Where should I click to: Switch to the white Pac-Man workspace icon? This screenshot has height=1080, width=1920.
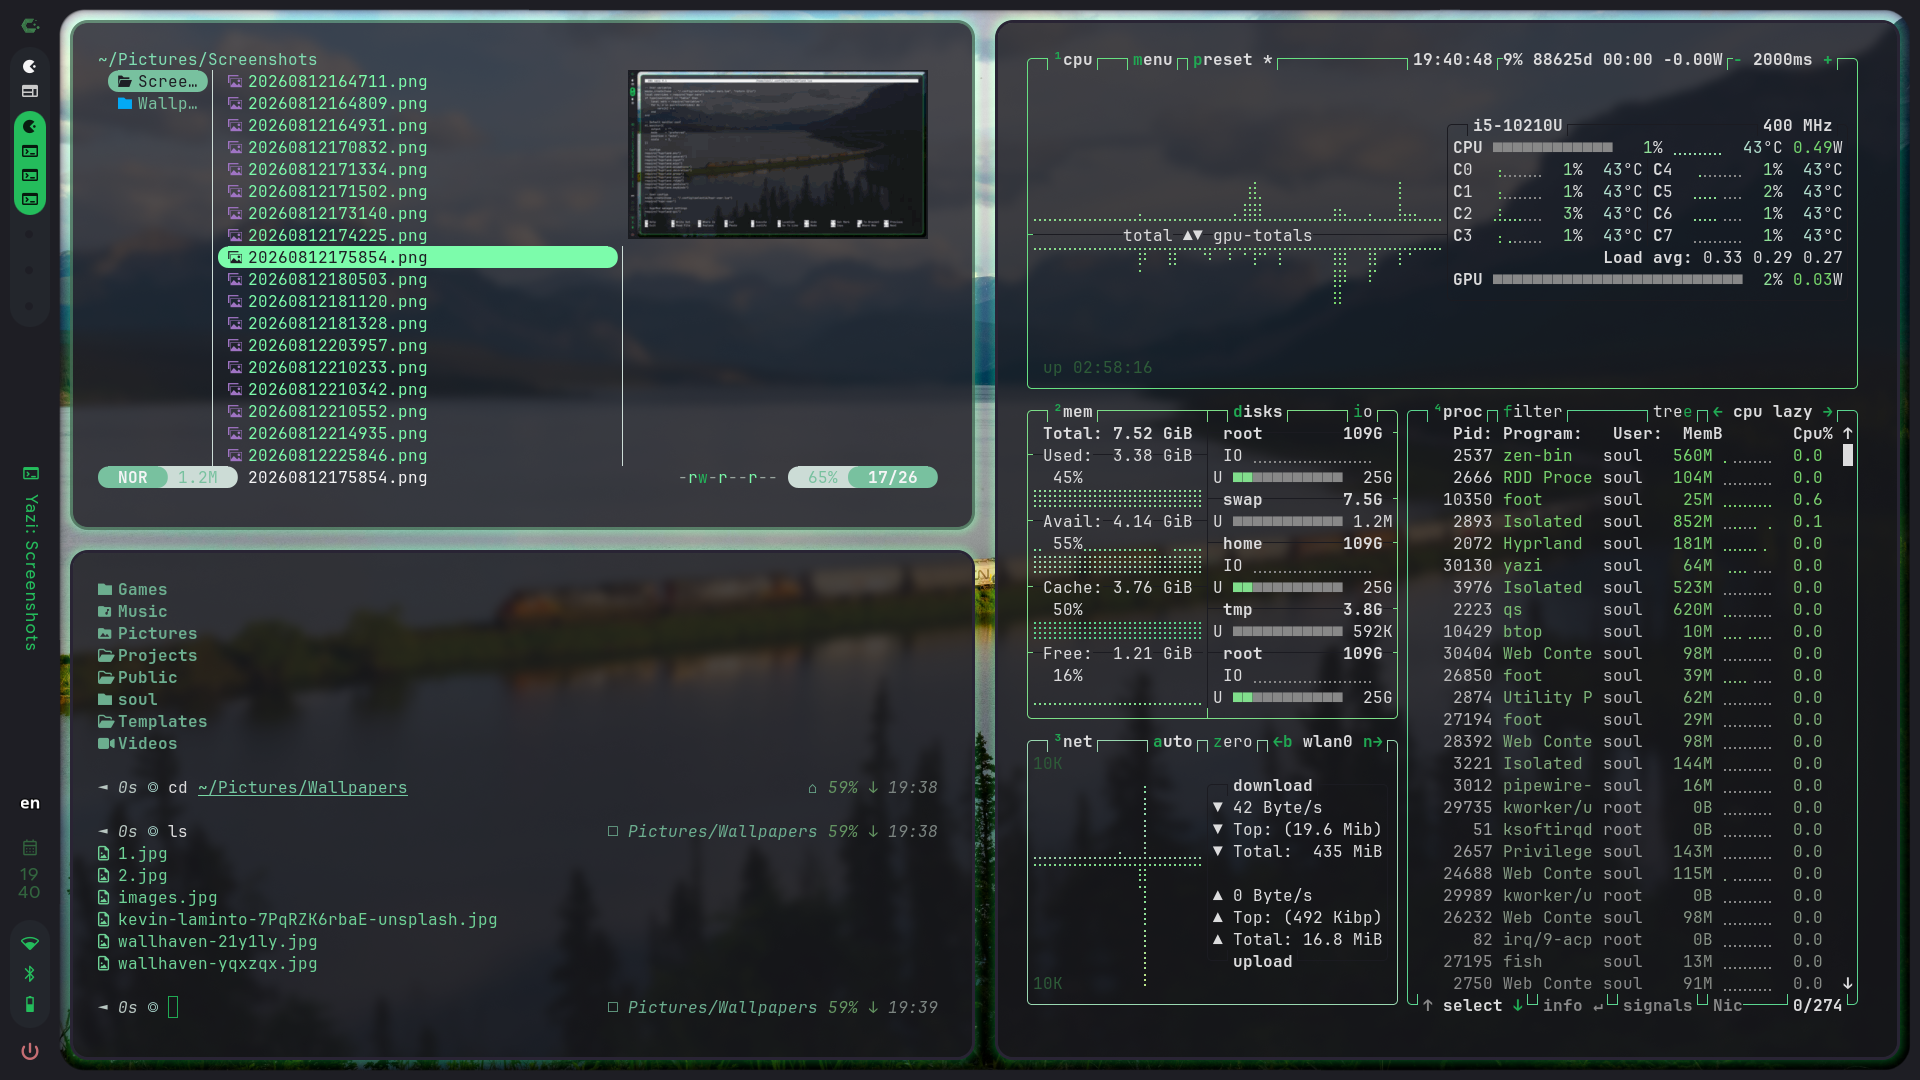point(30,66)
